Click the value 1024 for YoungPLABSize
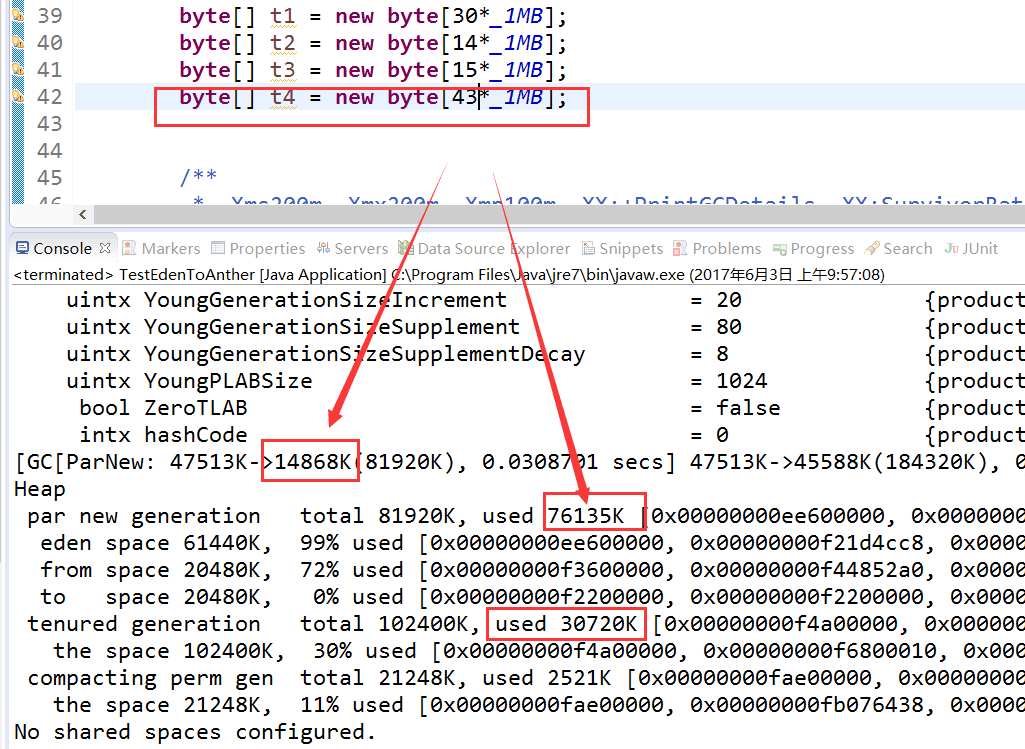The width and height of the screenshot is (1025, 749). [742, 381]
